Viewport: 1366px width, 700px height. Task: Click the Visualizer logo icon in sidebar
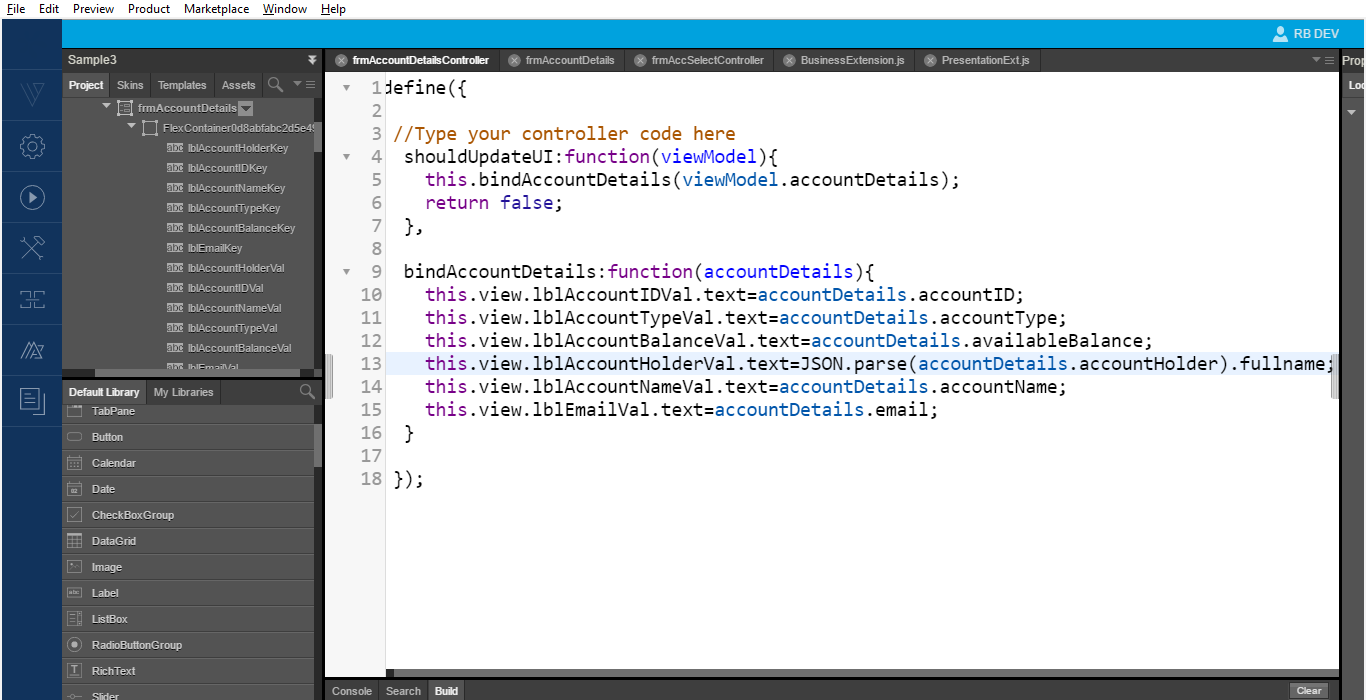tap(32, 96)
